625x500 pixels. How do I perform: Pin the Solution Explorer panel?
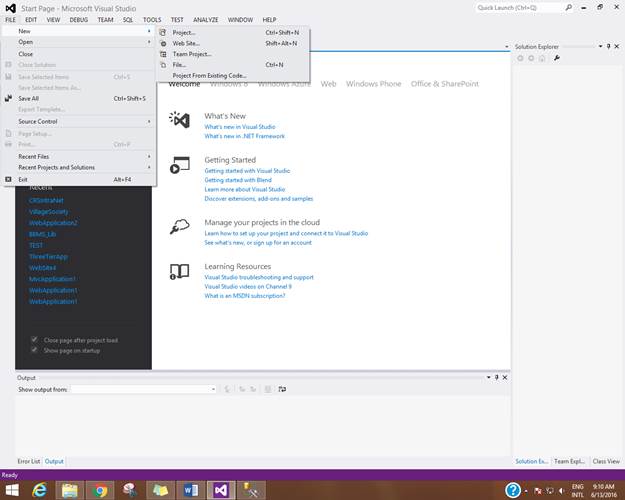[608, 46]
